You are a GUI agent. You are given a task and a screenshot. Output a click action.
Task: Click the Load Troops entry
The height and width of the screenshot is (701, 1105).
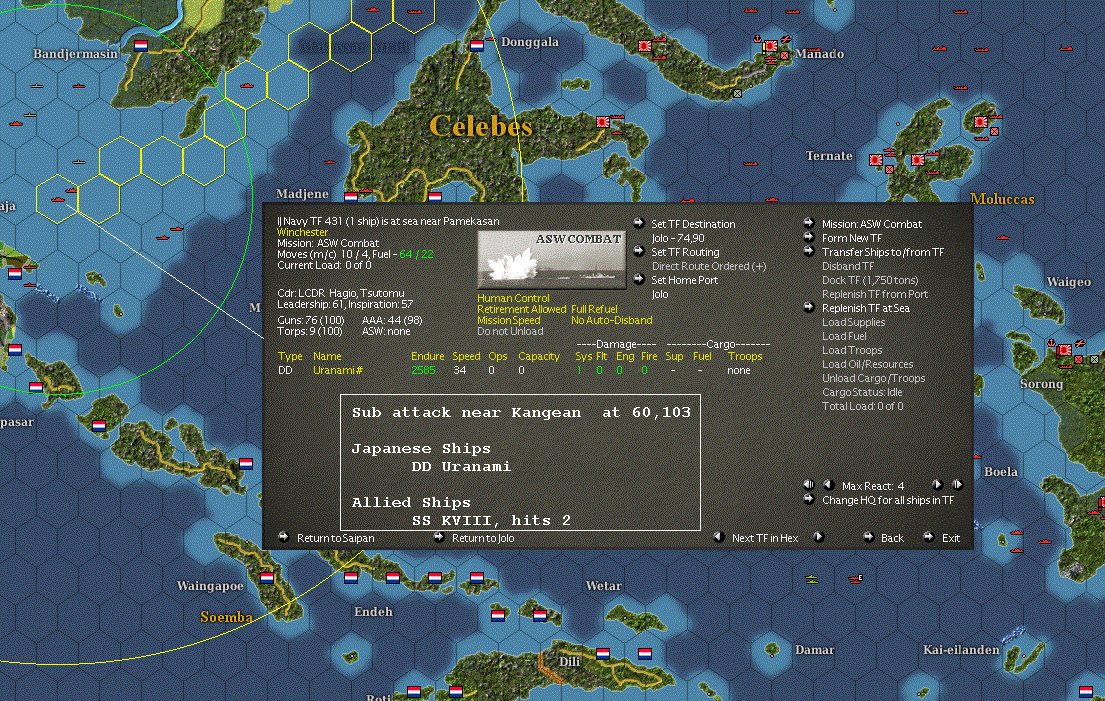click(x=852, y=350)
